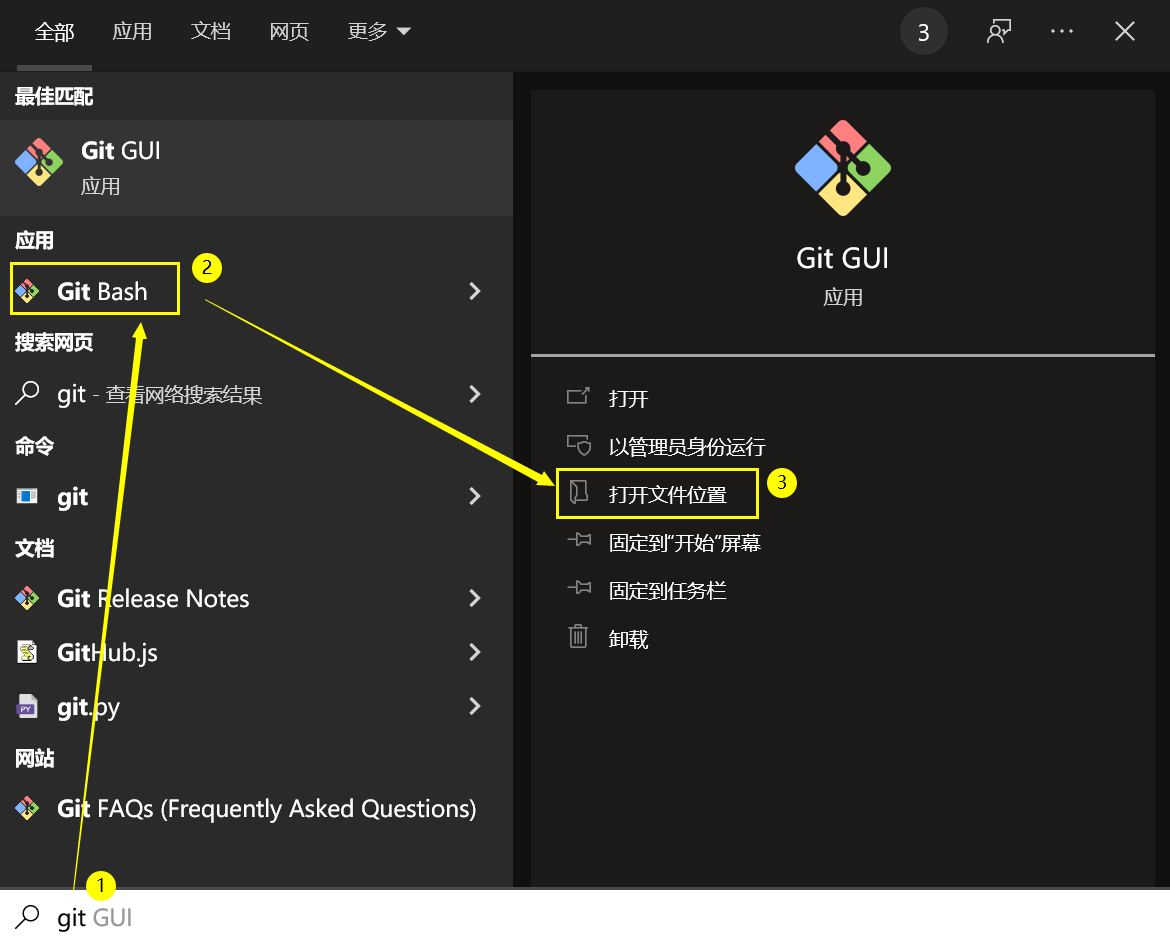1170x939 pixels.
Task: Click the Git GUI icon in best match
Action: 39,162
